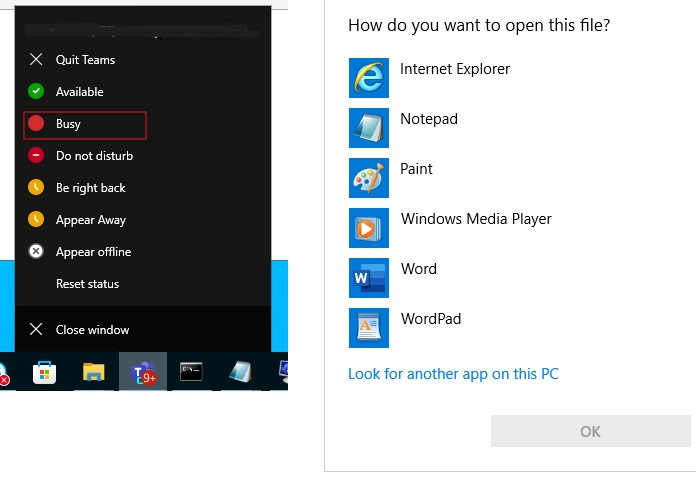The width and height of the screenshot is (696, 482).
Task: Choose WordPad label in app list
Action: tap(431, 319)
